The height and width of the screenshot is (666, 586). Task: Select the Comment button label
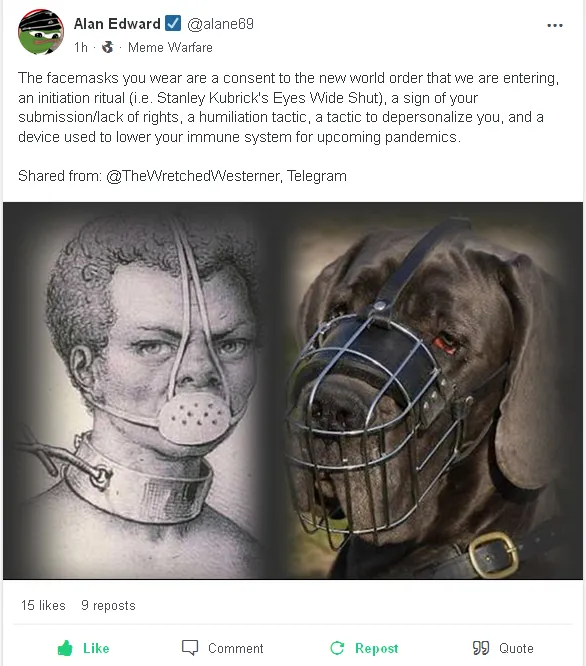click(236, 649)
